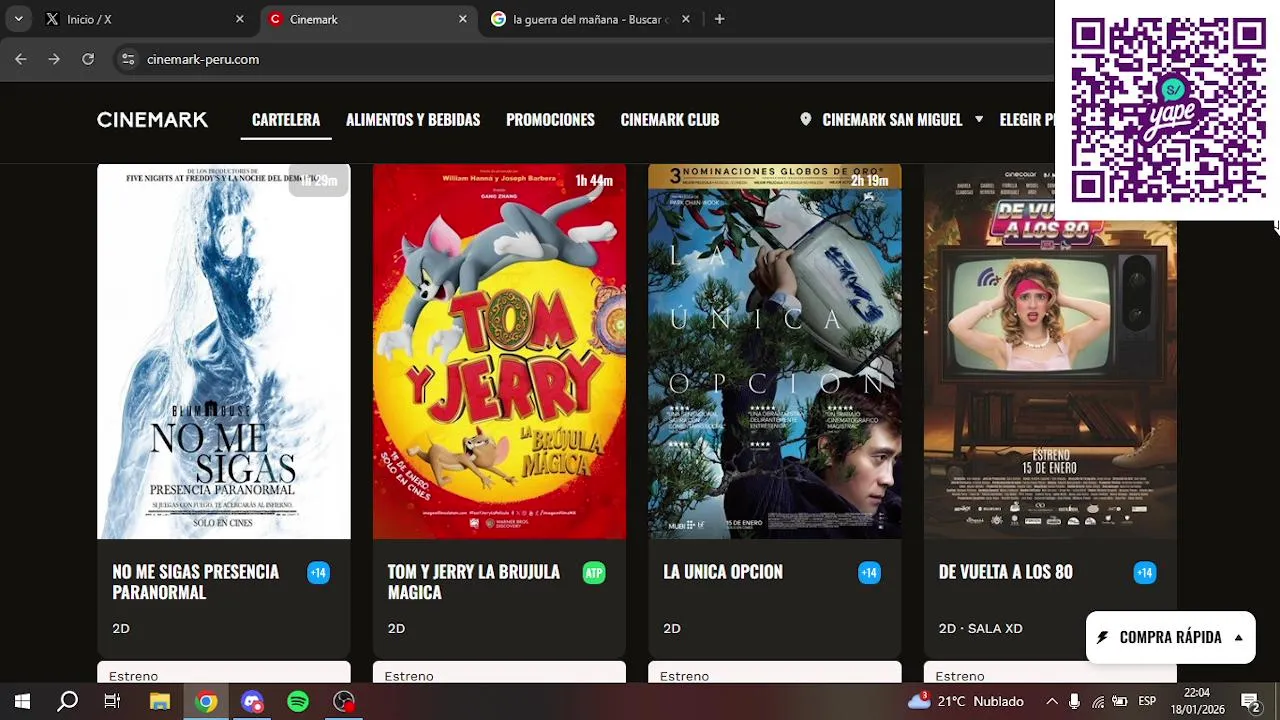Open the weather widget showing 21°C Nublado
Image resolution: width=1280 pixels, height=720 pixels.
coord(966,701)
